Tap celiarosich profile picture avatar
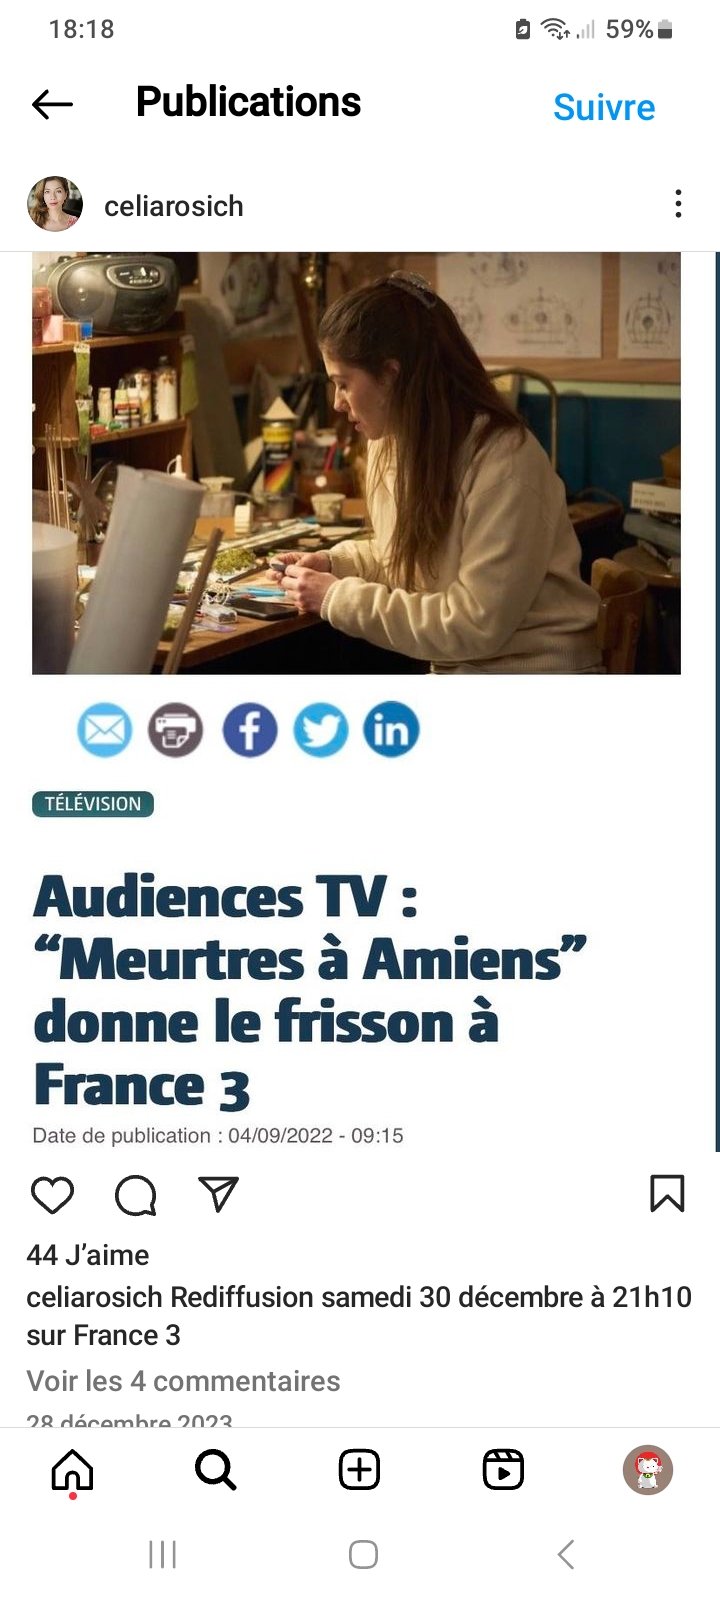Screen dimensions: 720x1600 55,204
